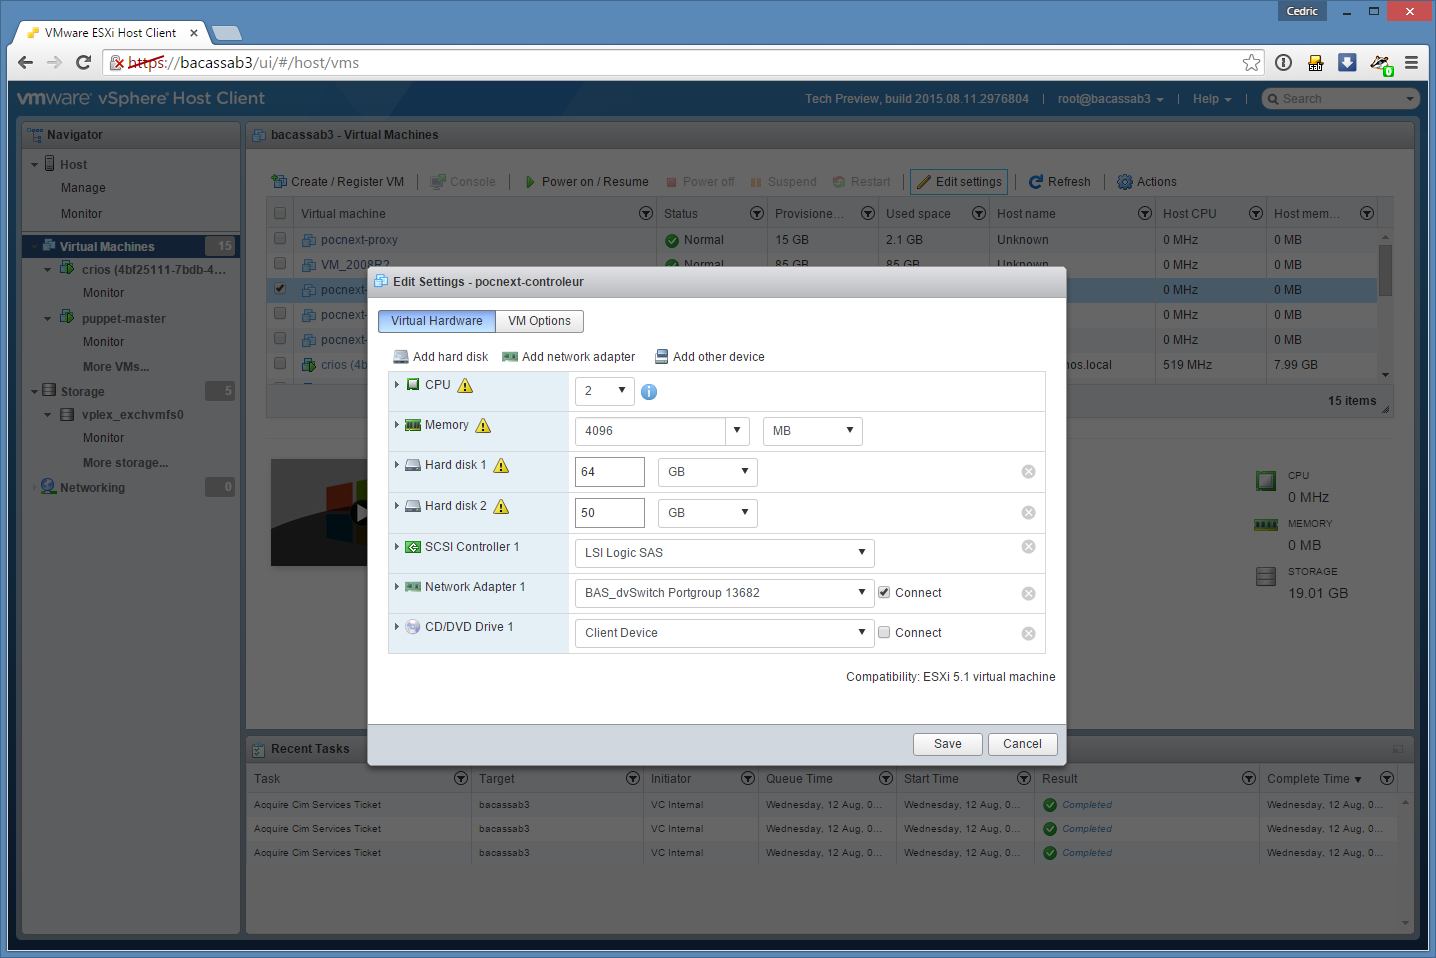The image size is (1436, 958).
Task: Click the Cancel button
Action: 1022,744
